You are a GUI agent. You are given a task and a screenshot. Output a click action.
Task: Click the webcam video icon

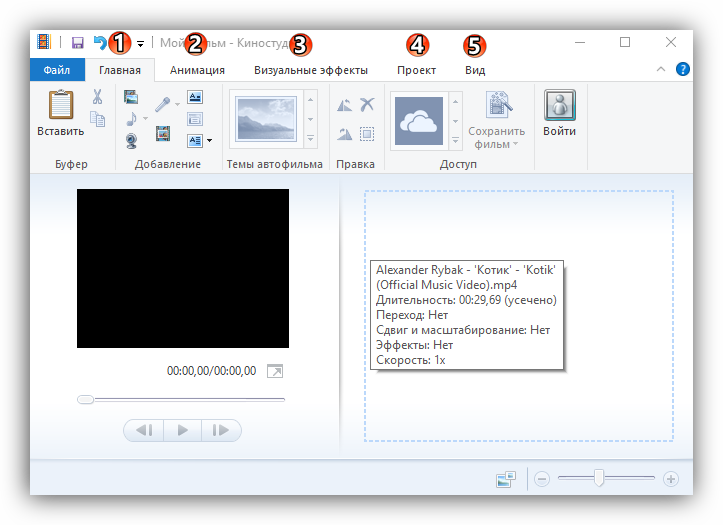131,140
